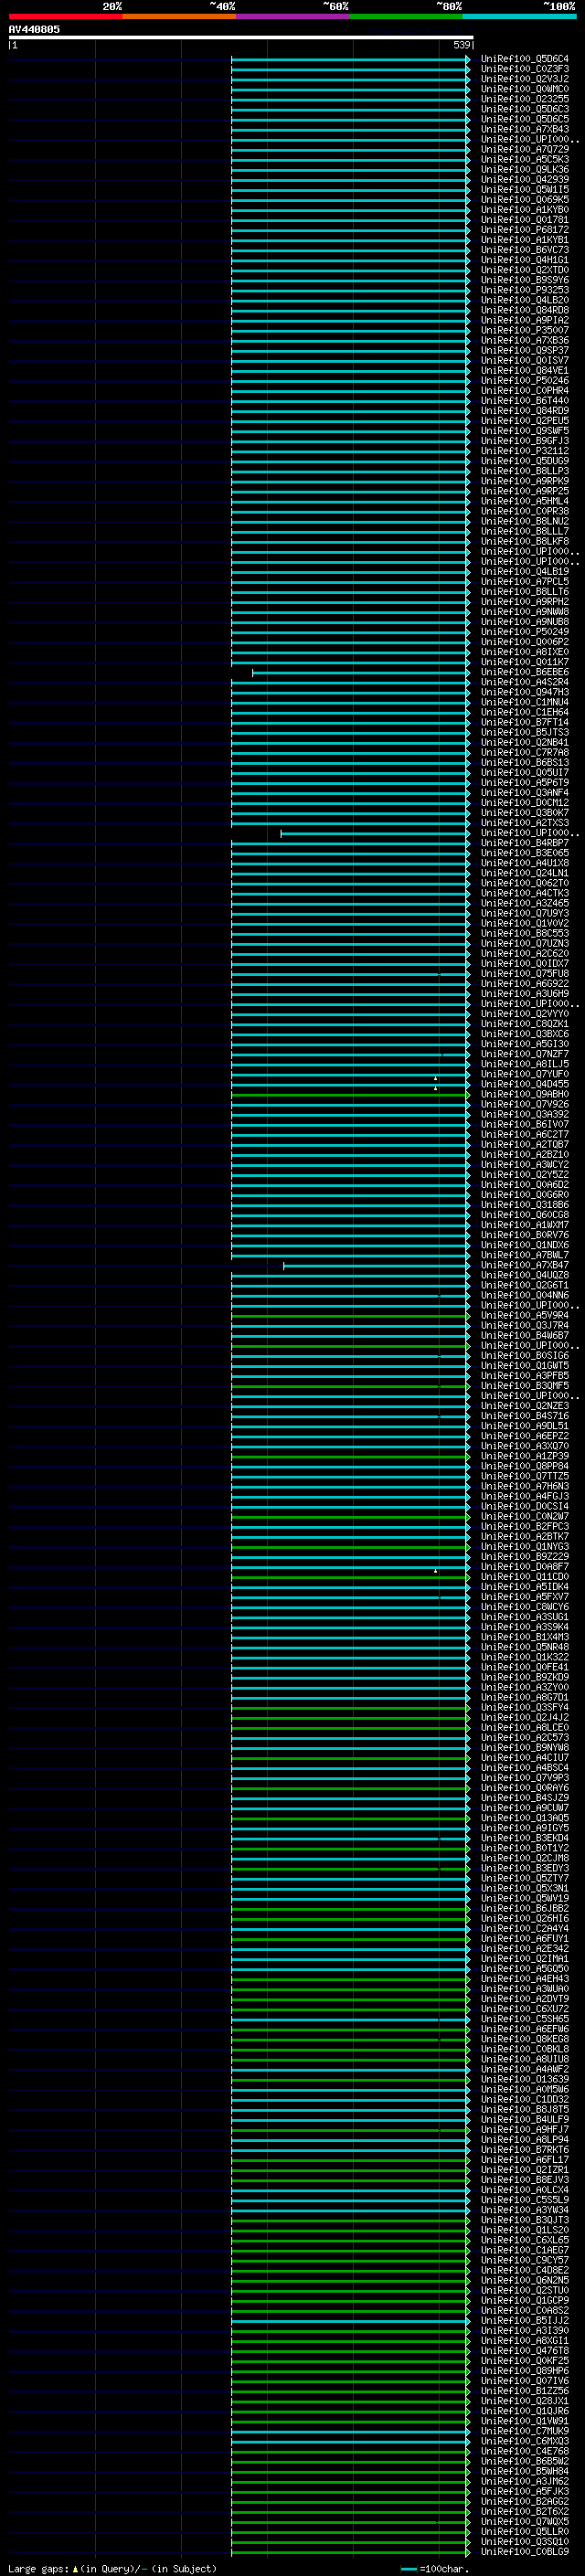Select subject label UniRef100_B0RV76

point(524,1235)
